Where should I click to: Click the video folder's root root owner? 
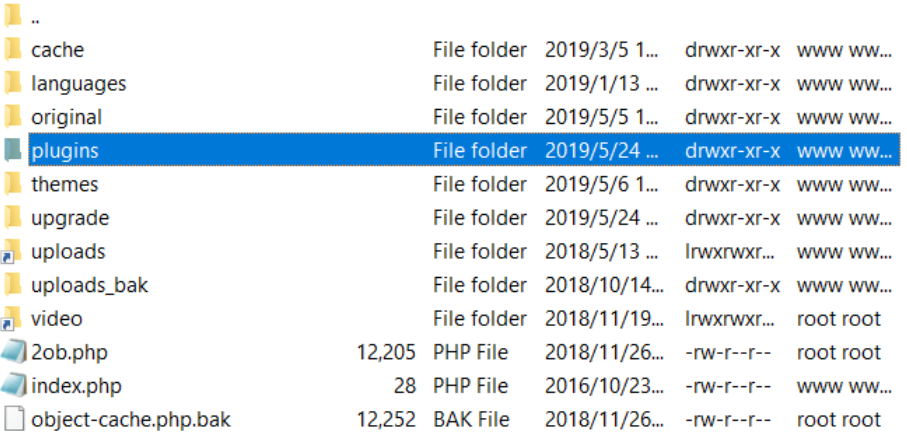839,319
